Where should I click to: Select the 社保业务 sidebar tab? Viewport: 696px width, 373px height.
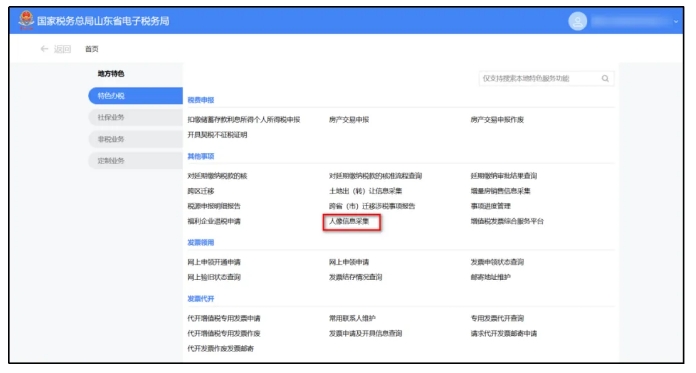coord(135,117)
